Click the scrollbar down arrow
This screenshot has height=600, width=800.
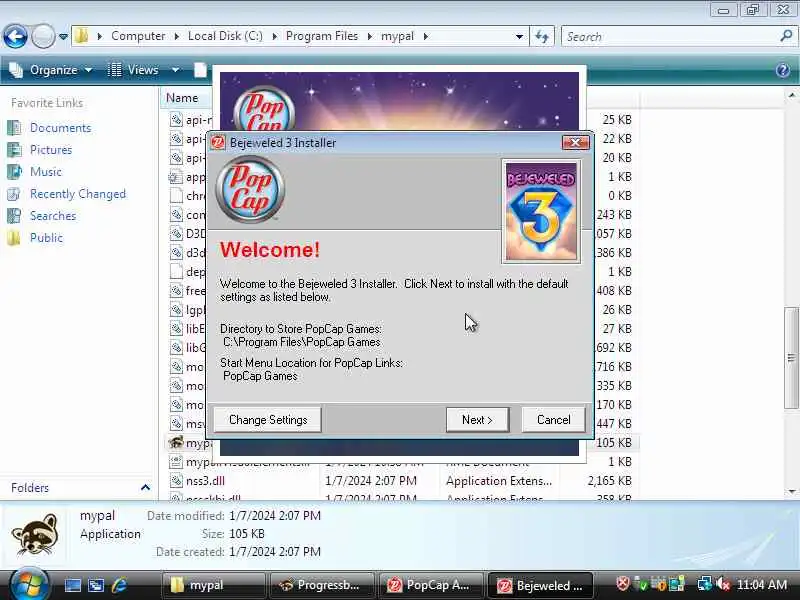(x=791, y=492)
